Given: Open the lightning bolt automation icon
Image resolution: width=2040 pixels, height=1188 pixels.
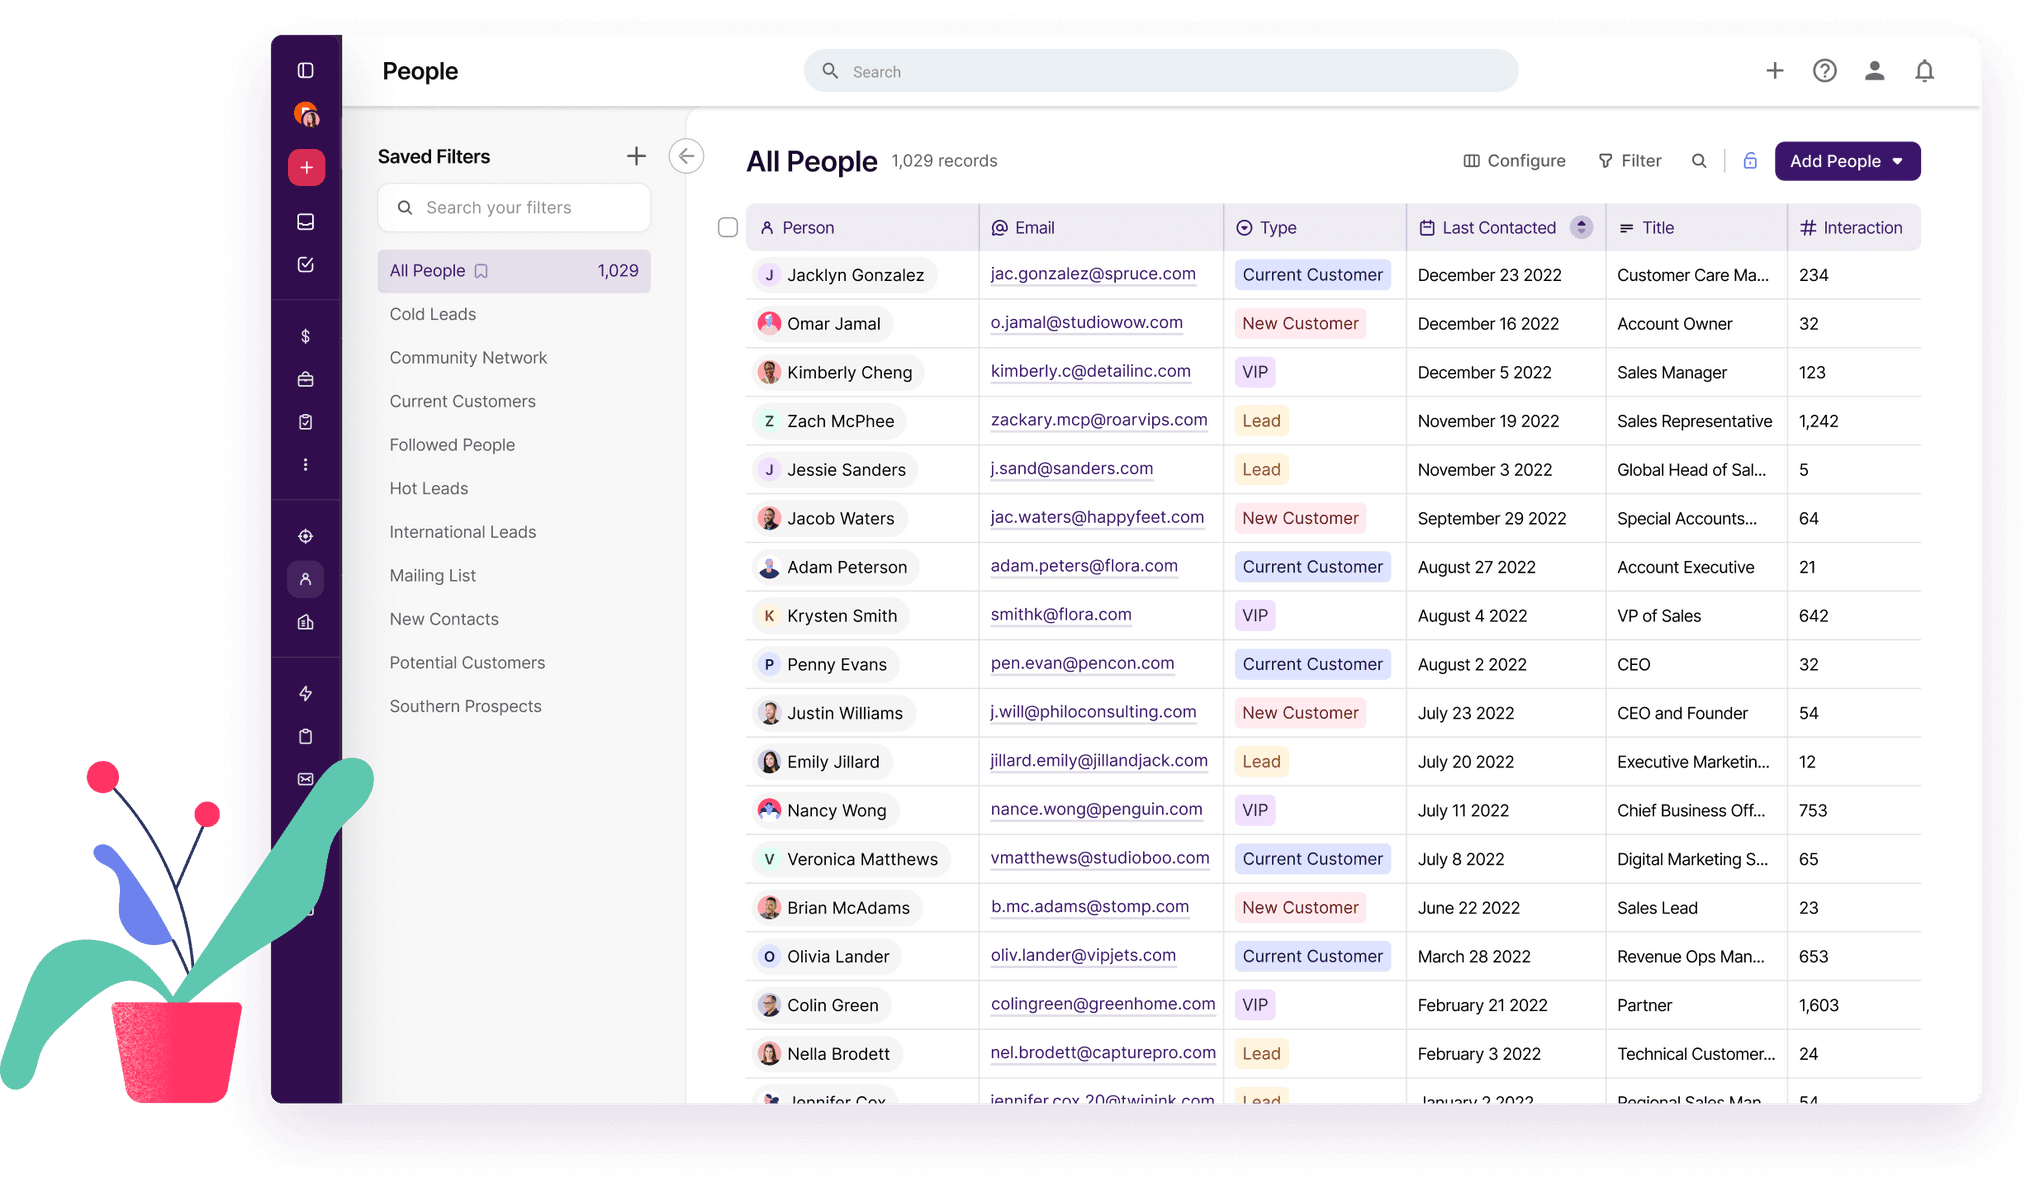Looking at the screenshot, I should (306, 693).
